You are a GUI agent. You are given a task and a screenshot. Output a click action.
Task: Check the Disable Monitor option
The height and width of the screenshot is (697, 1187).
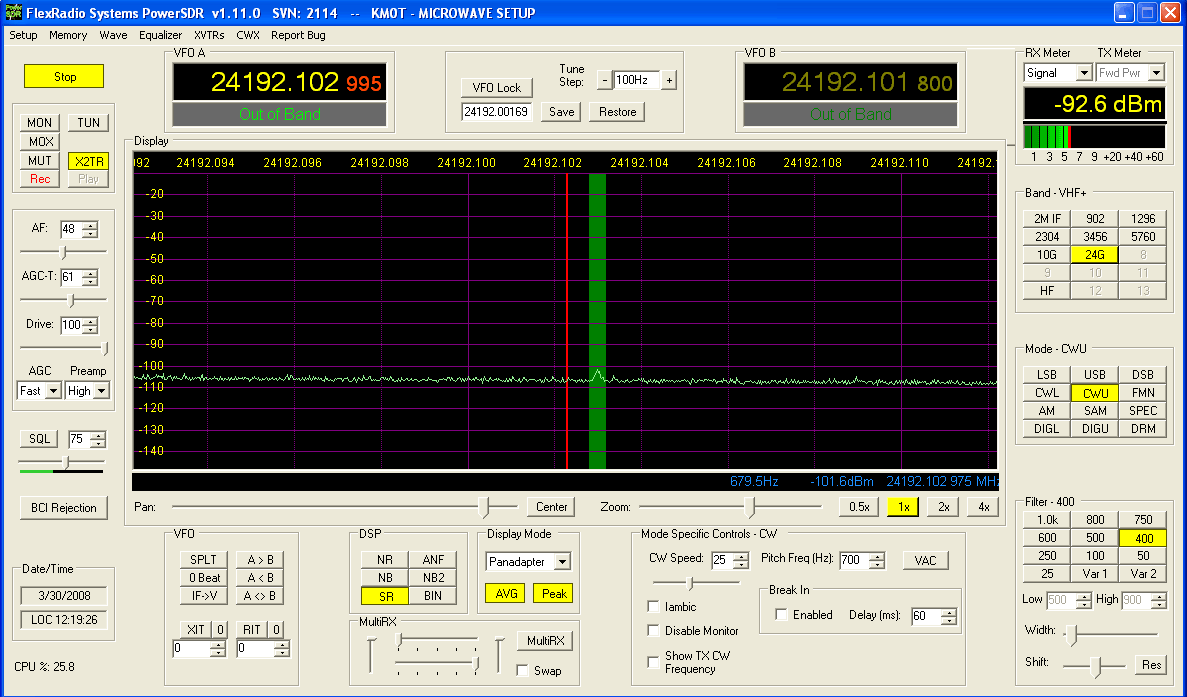coord(654,631)
